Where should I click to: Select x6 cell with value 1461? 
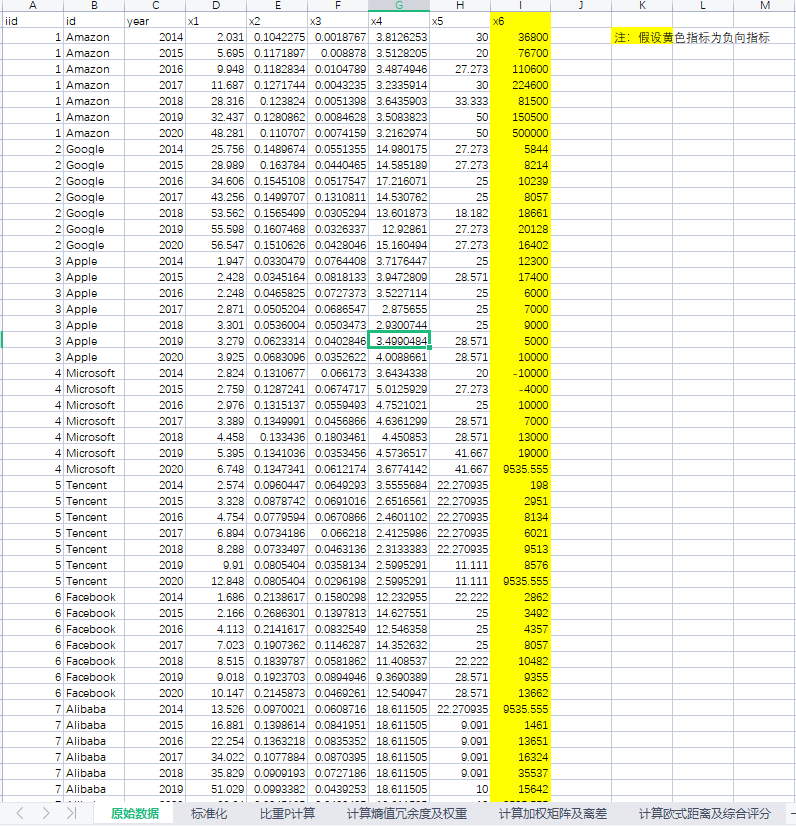pos(520,725)
